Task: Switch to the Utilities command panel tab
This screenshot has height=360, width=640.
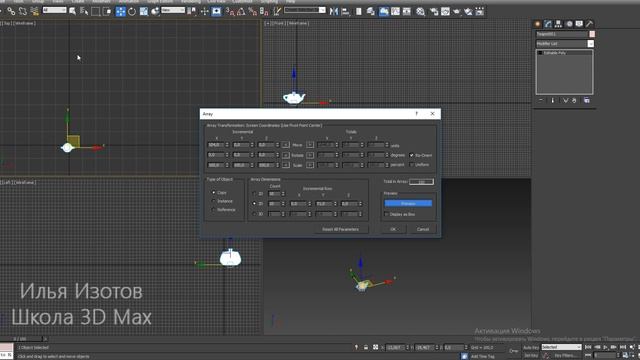Action: tap(589, 24)
